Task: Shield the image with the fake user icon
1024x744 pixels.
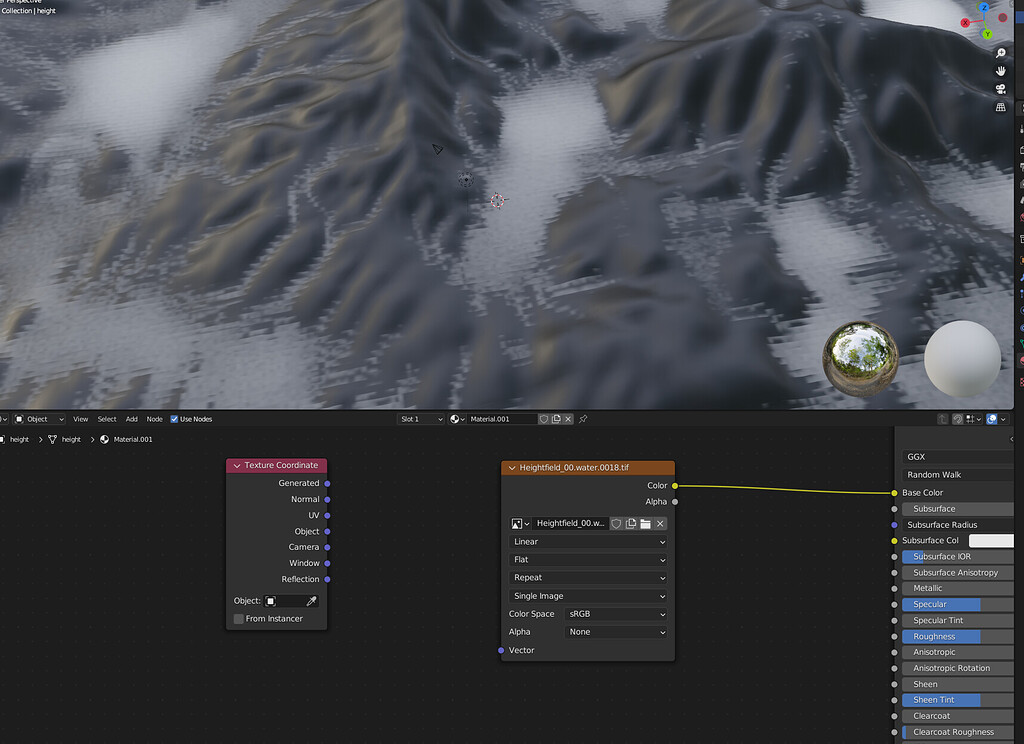Action: [x=616, y=524]
